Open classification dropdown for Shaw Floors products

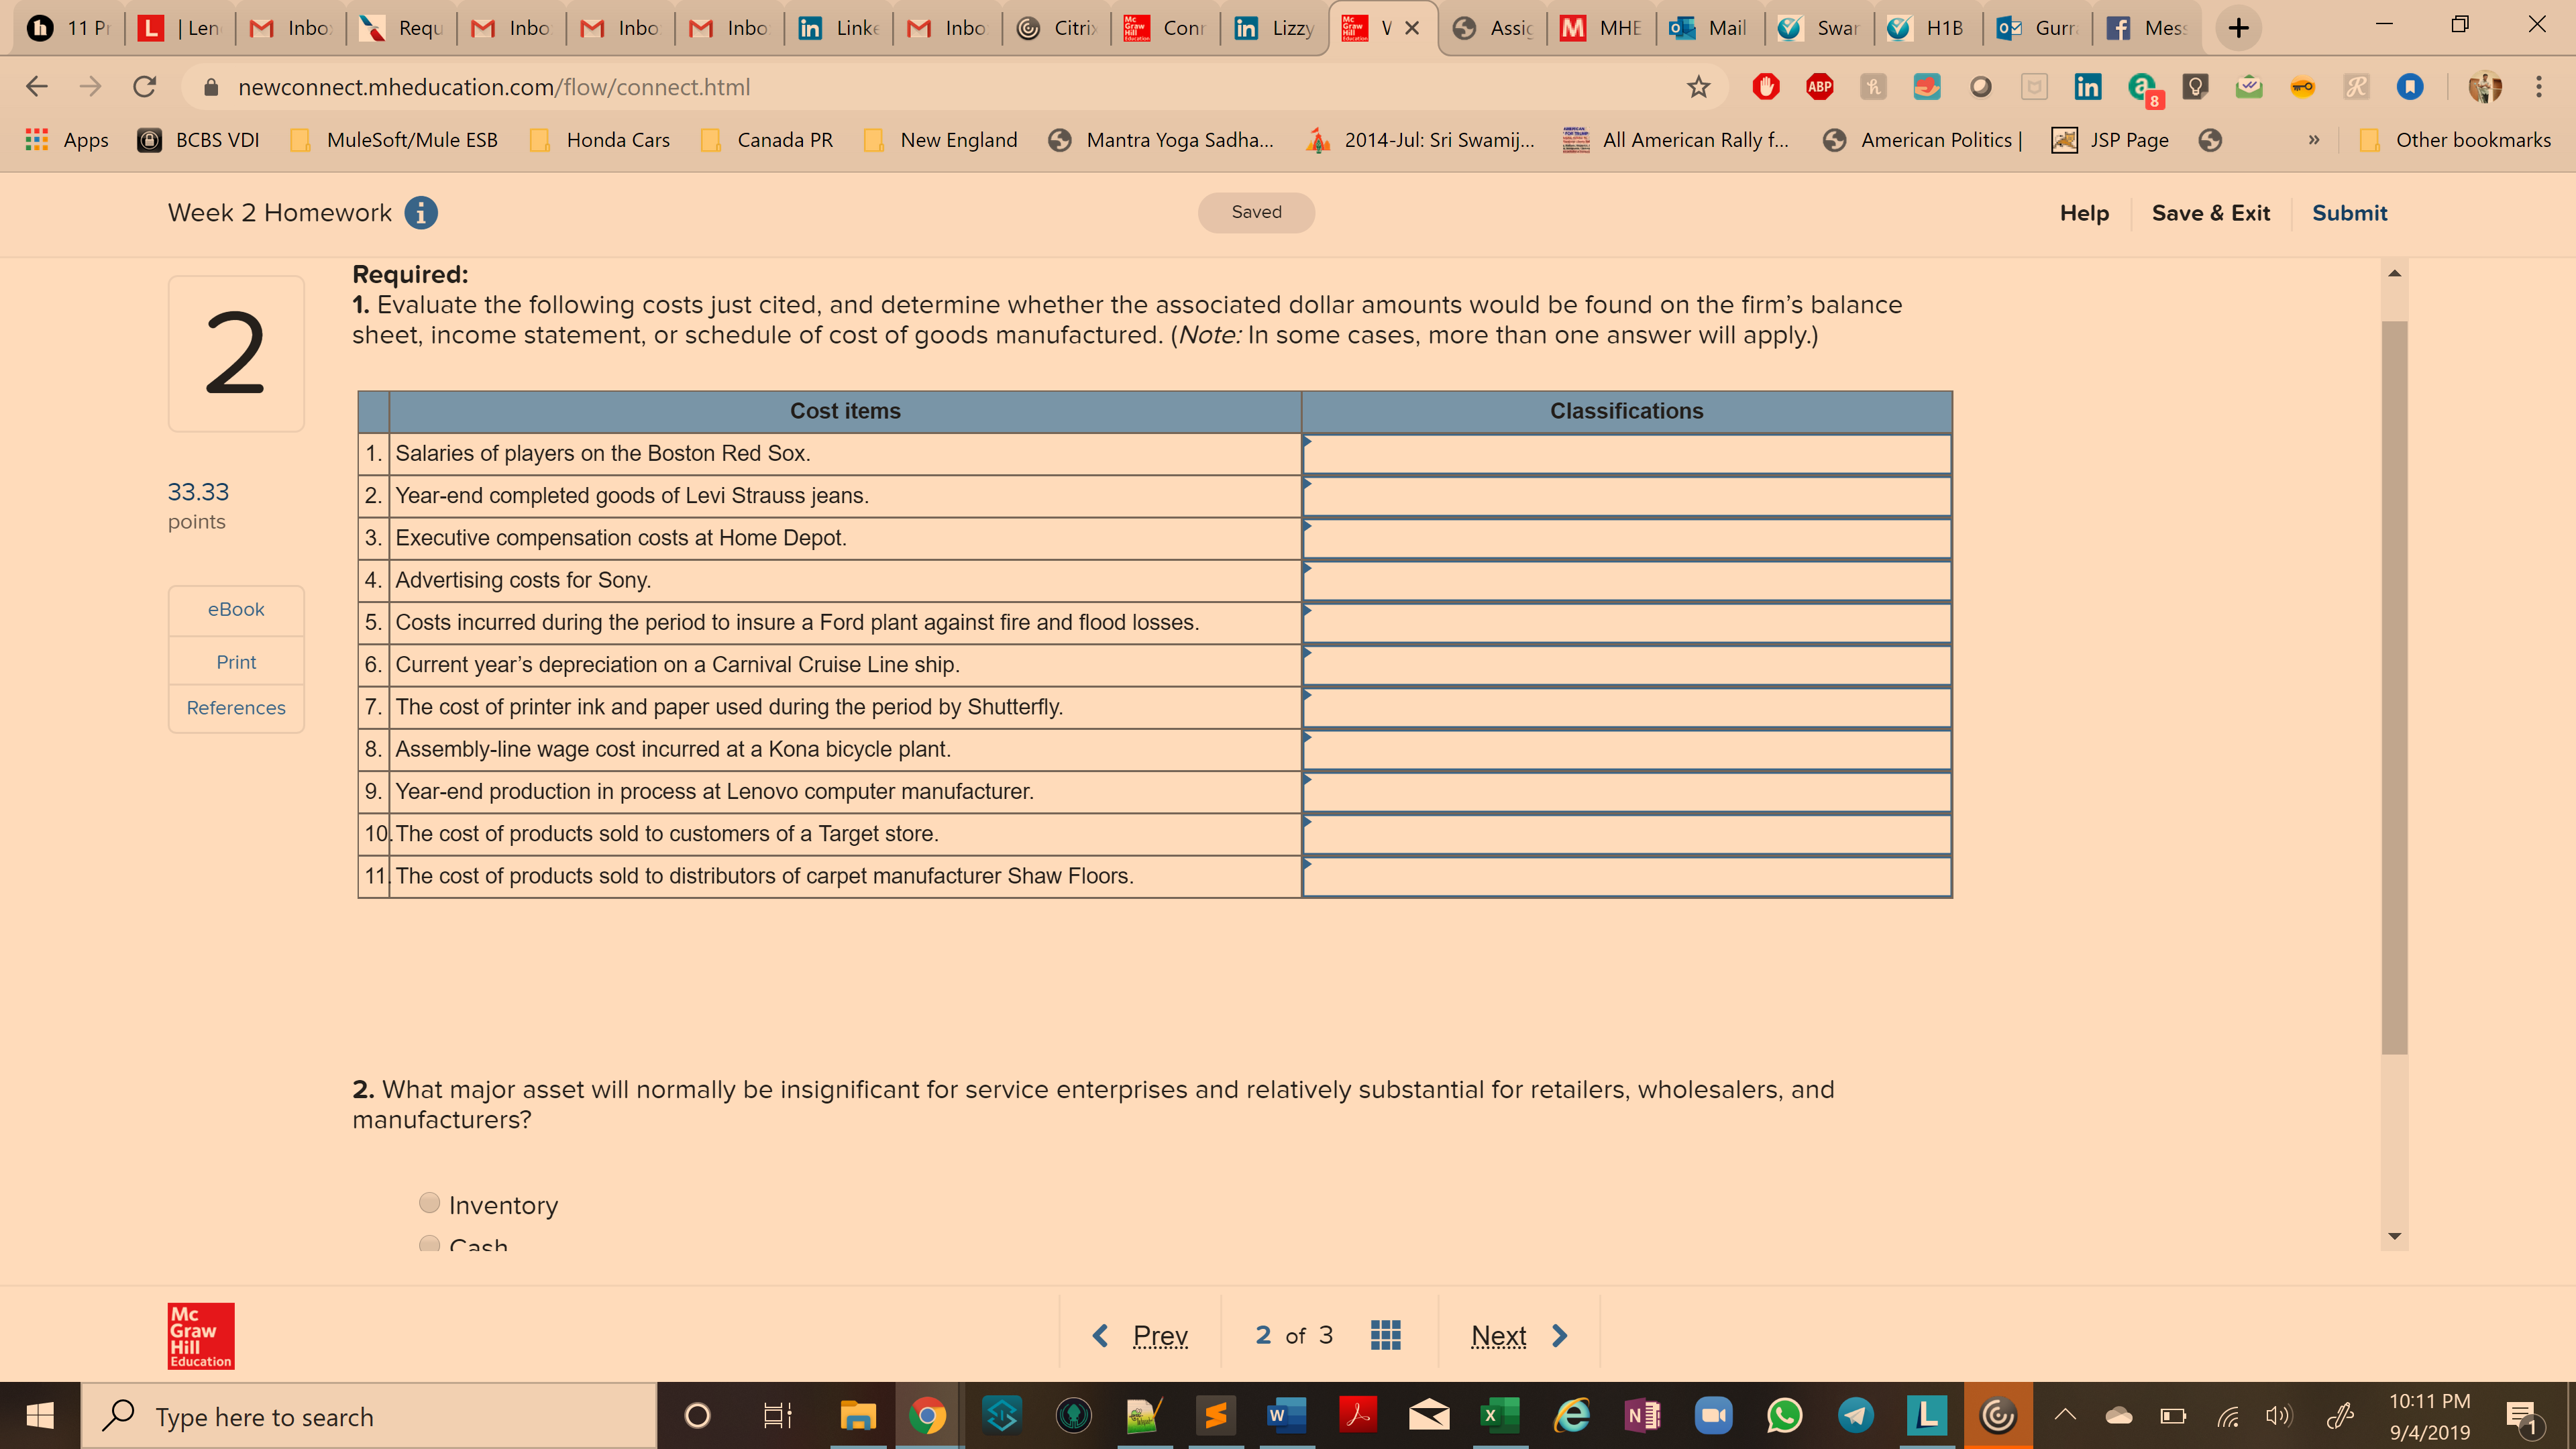point(1627,876)
